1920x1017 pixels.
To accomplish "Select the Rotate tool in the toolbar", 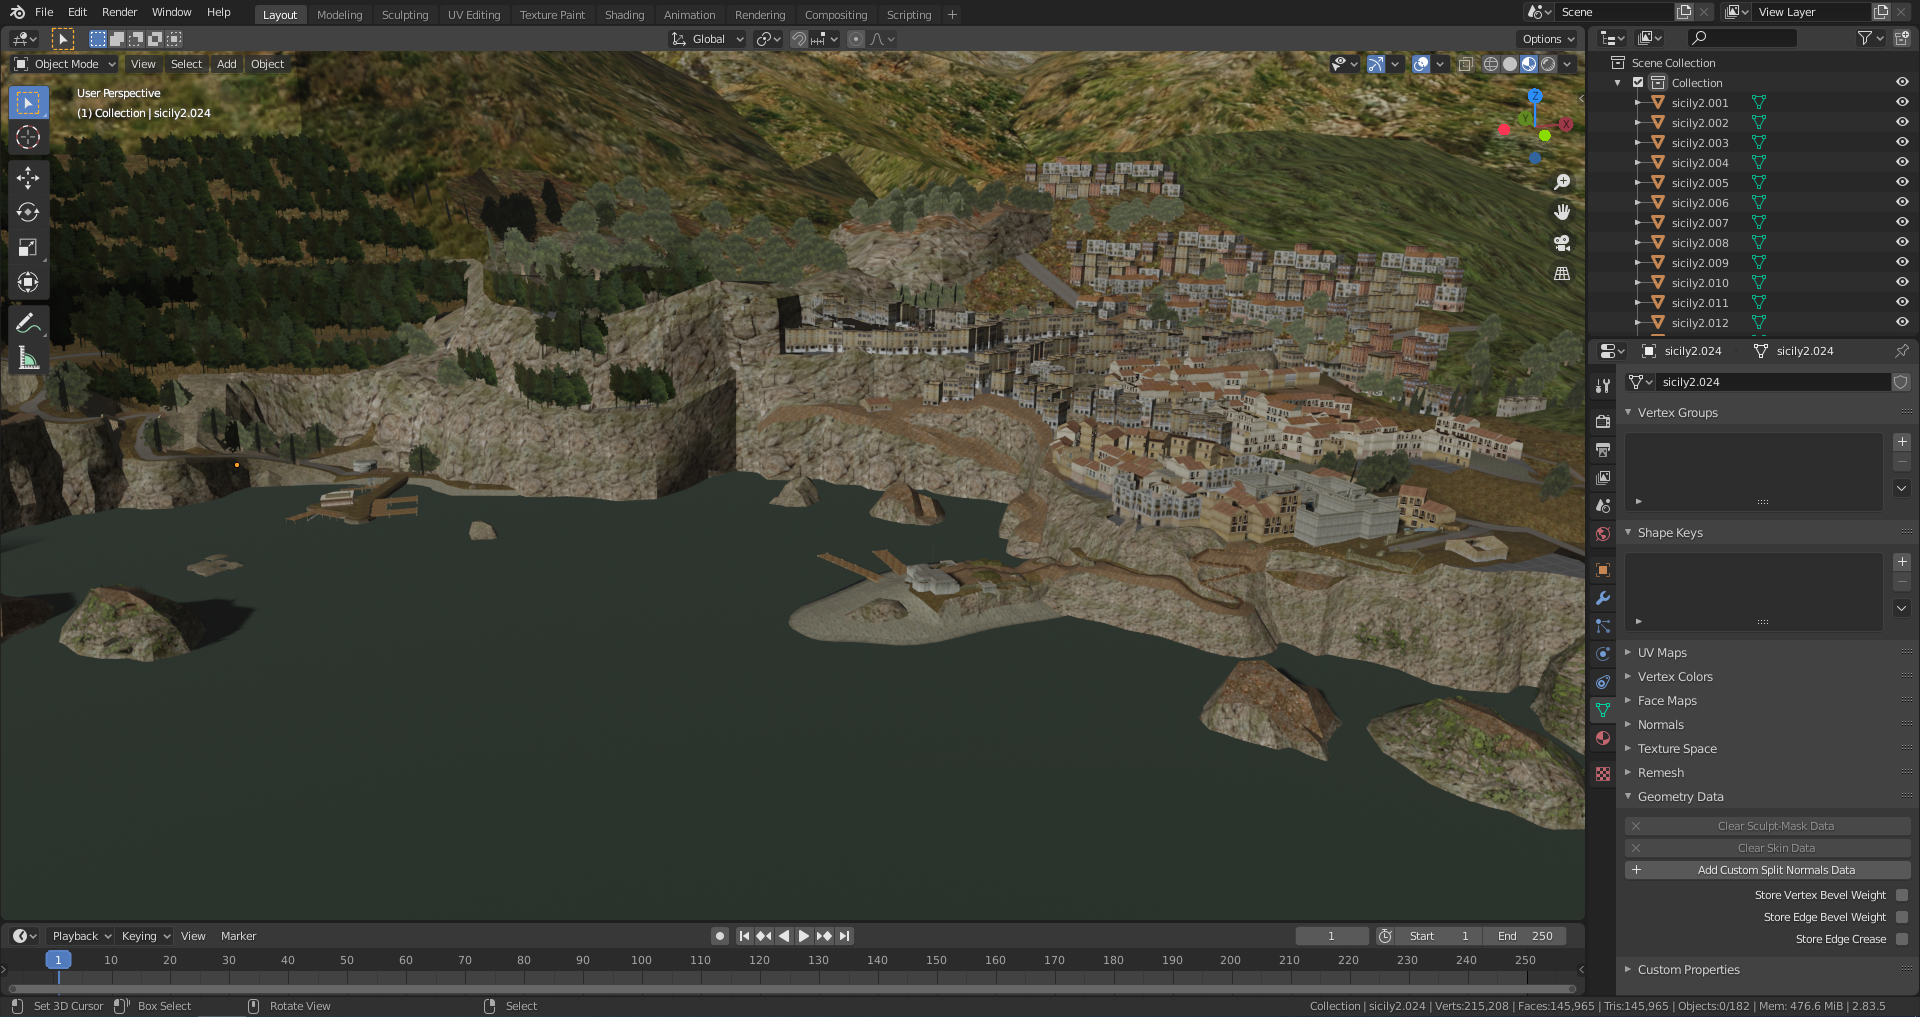I will point(28,213).
